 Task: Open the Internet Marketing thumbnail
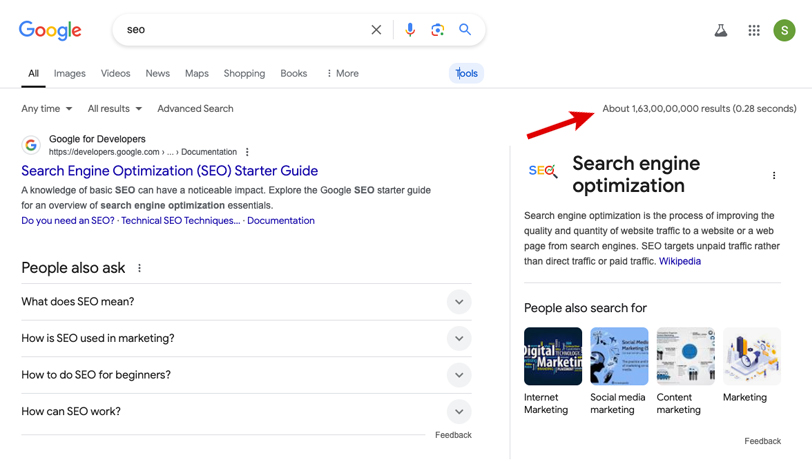pos(553,356)
